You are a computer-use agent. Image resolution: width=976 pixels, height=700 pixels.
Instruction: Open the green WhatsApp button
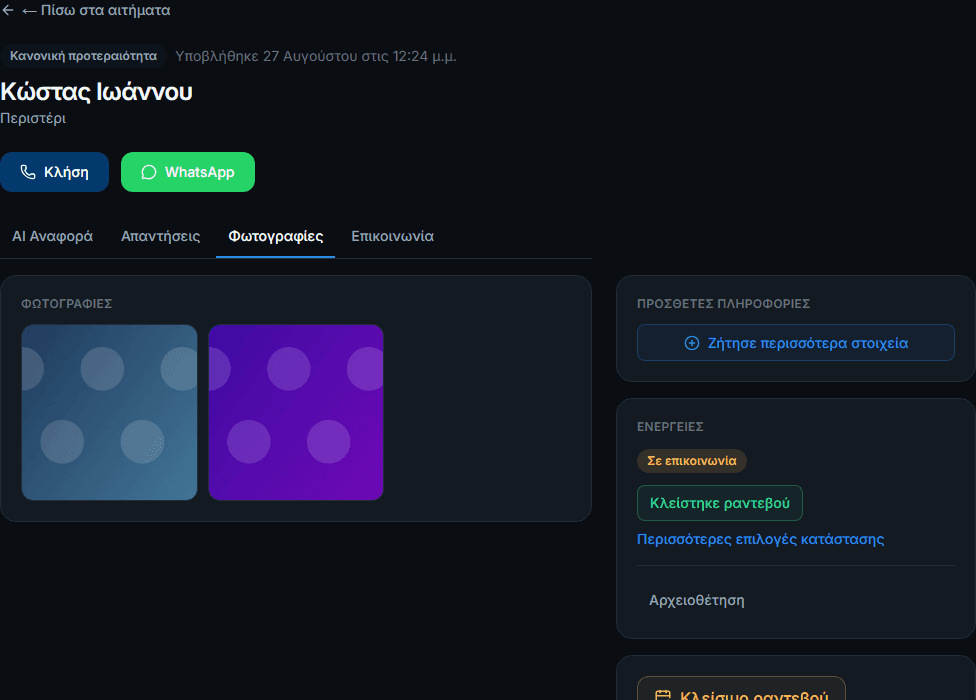click(188, 172)
